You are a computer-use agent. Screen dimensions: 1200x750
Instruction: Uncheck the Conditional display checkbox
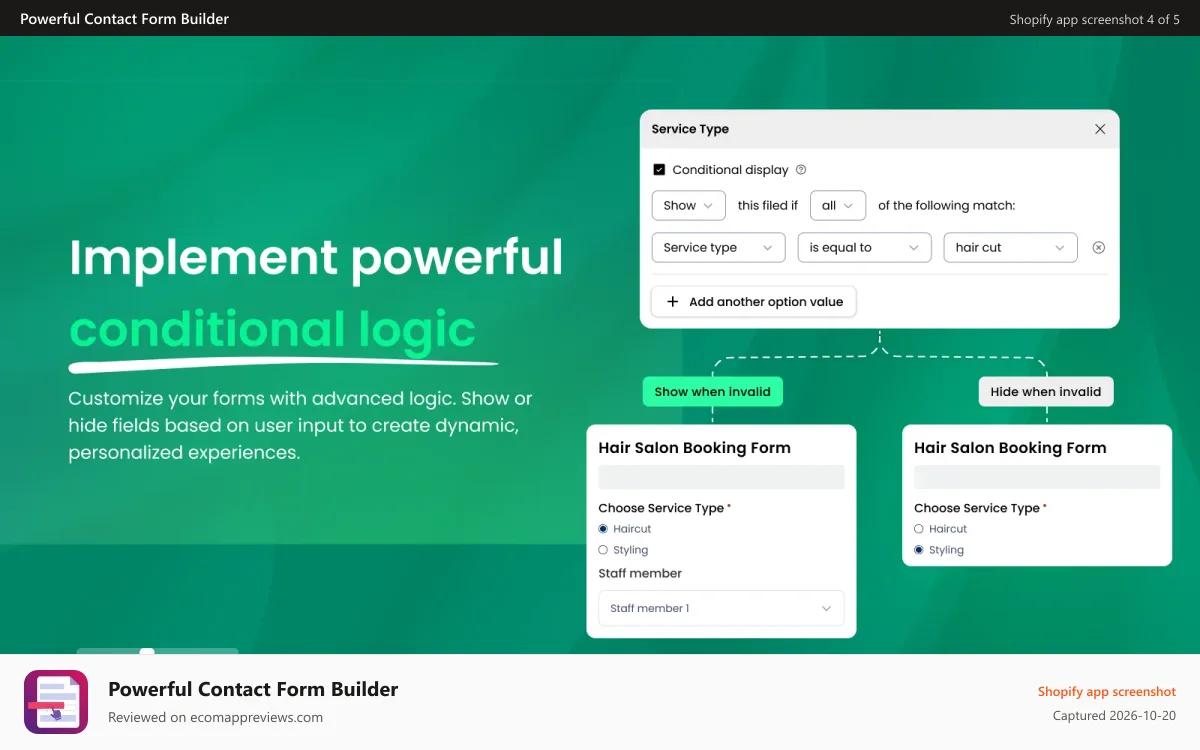[x=659, y=170]
